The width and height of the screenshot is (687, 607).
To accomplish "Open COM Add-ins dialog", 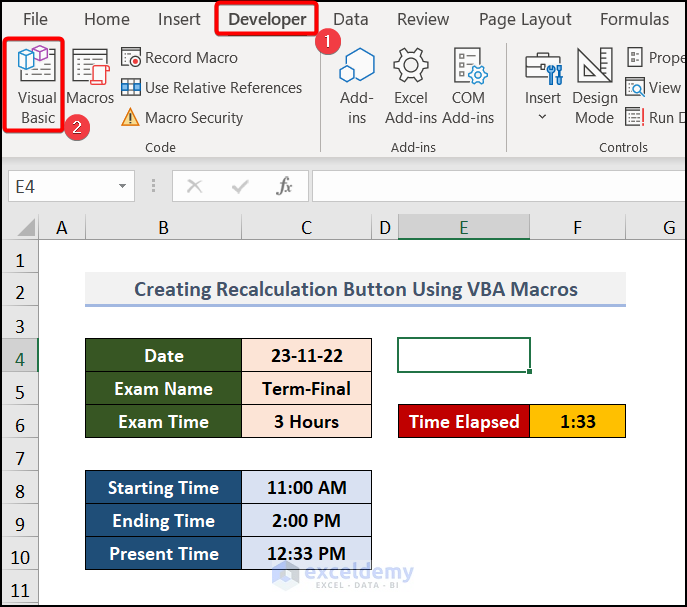I will pyautogui.click(x=468, y=86).
